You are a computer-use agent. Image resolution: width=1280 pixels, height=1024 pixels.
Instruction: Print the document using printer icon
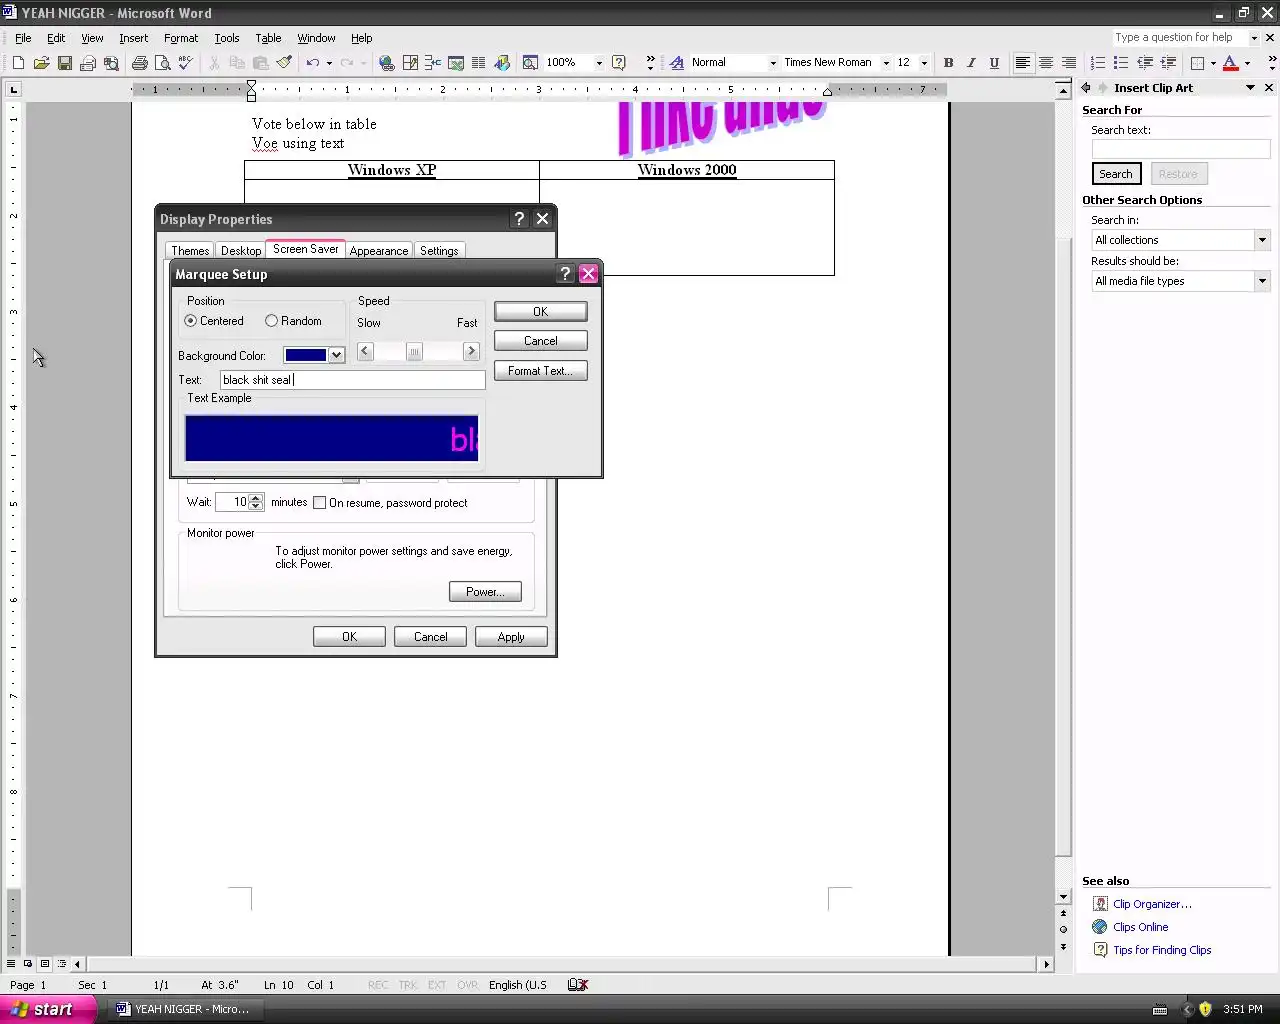tap(139, 62)
